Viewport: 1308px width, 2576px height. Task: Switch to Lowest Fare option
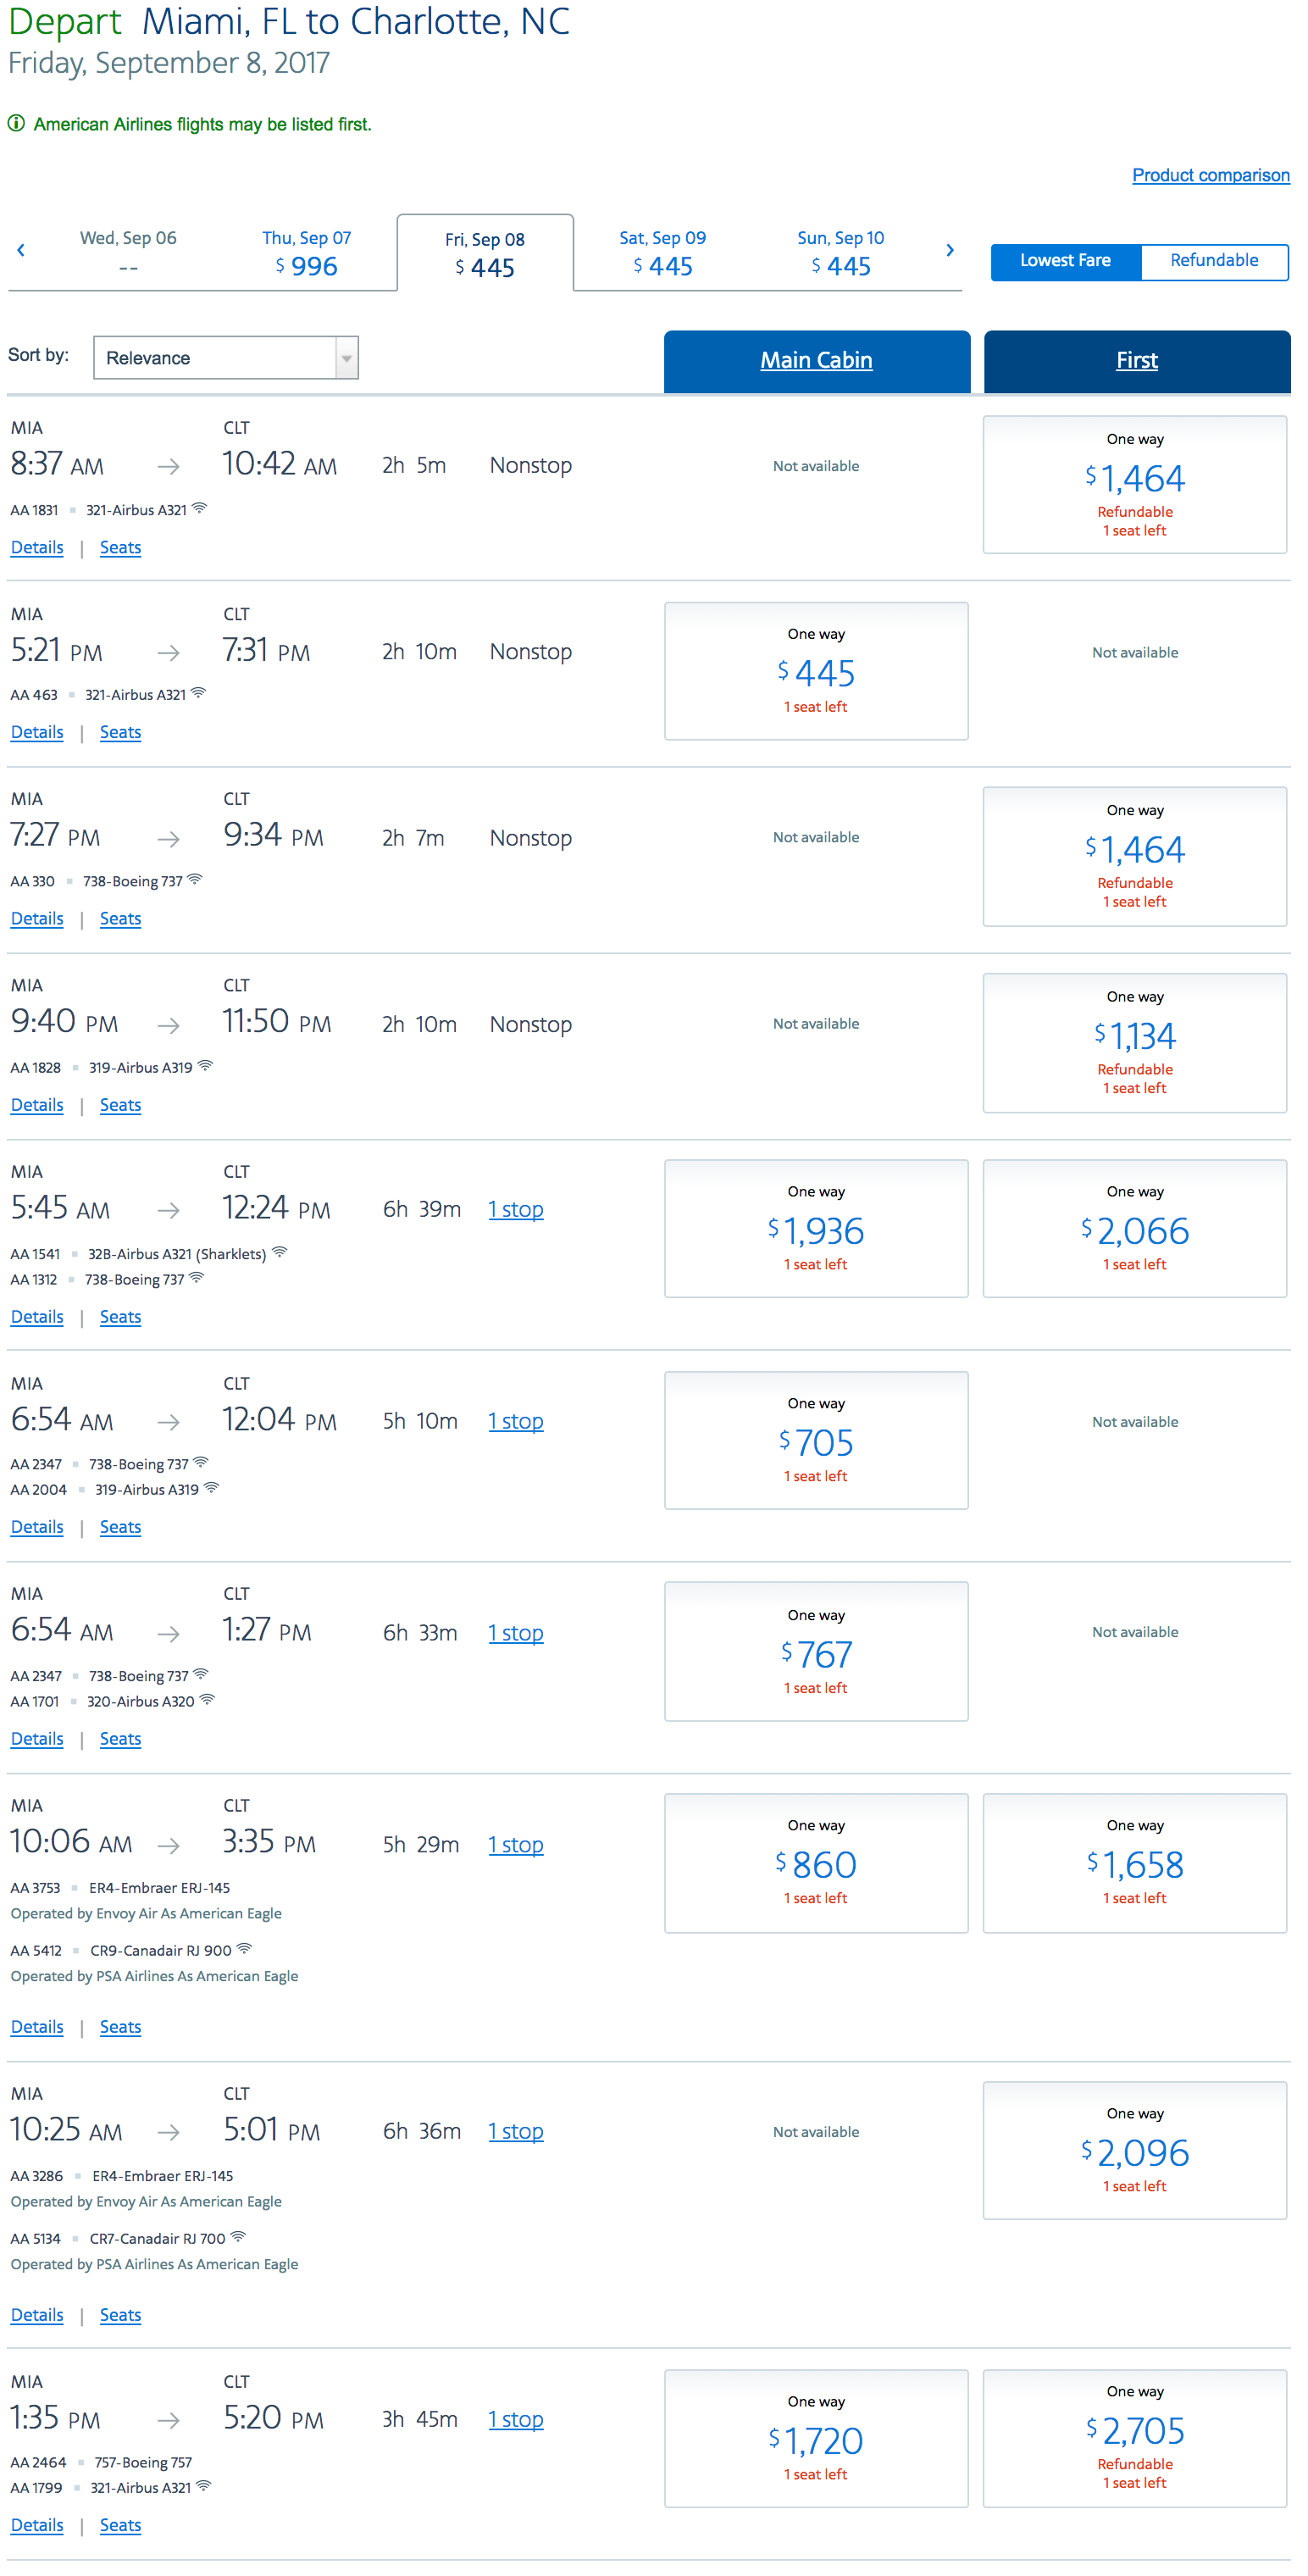point(1065,261)
